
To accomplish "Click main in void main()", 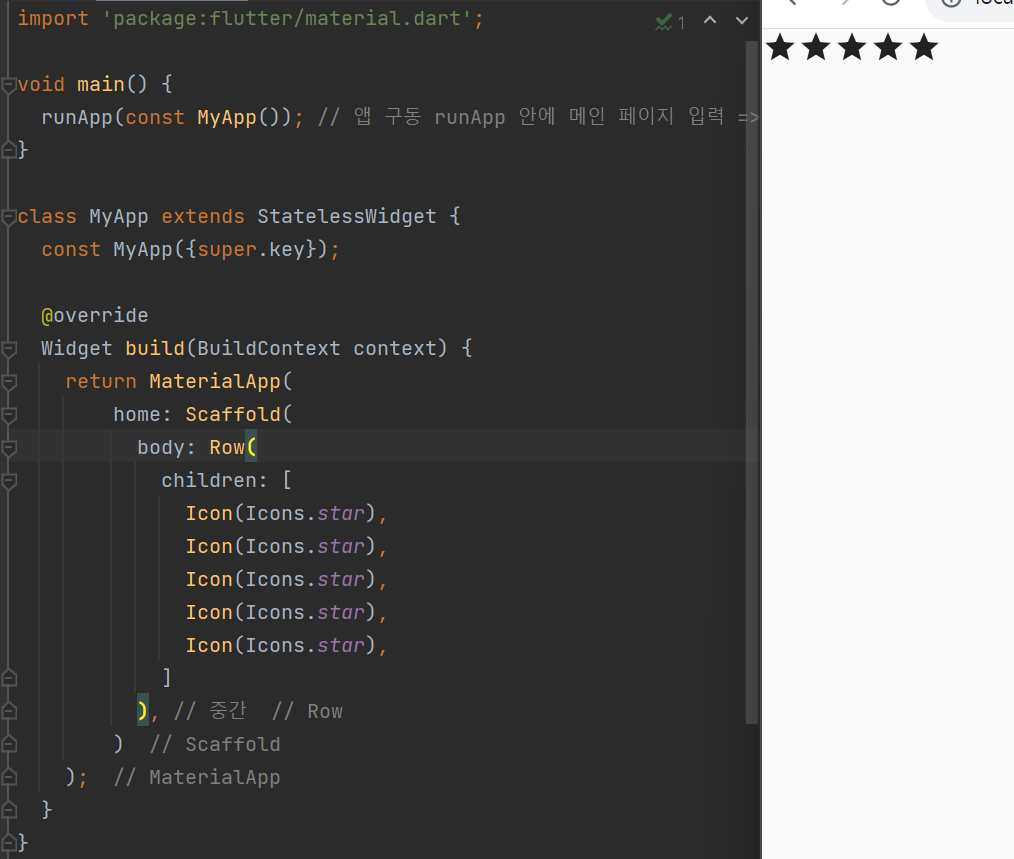I will [101, 85].
